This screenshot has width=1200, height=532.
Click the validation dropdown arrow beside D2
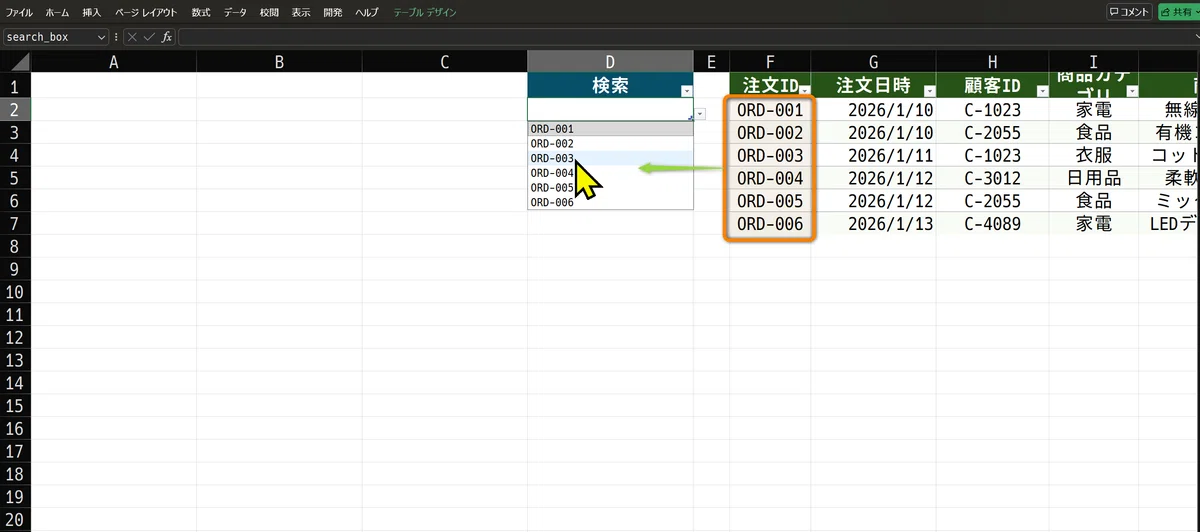coord(699,113)
